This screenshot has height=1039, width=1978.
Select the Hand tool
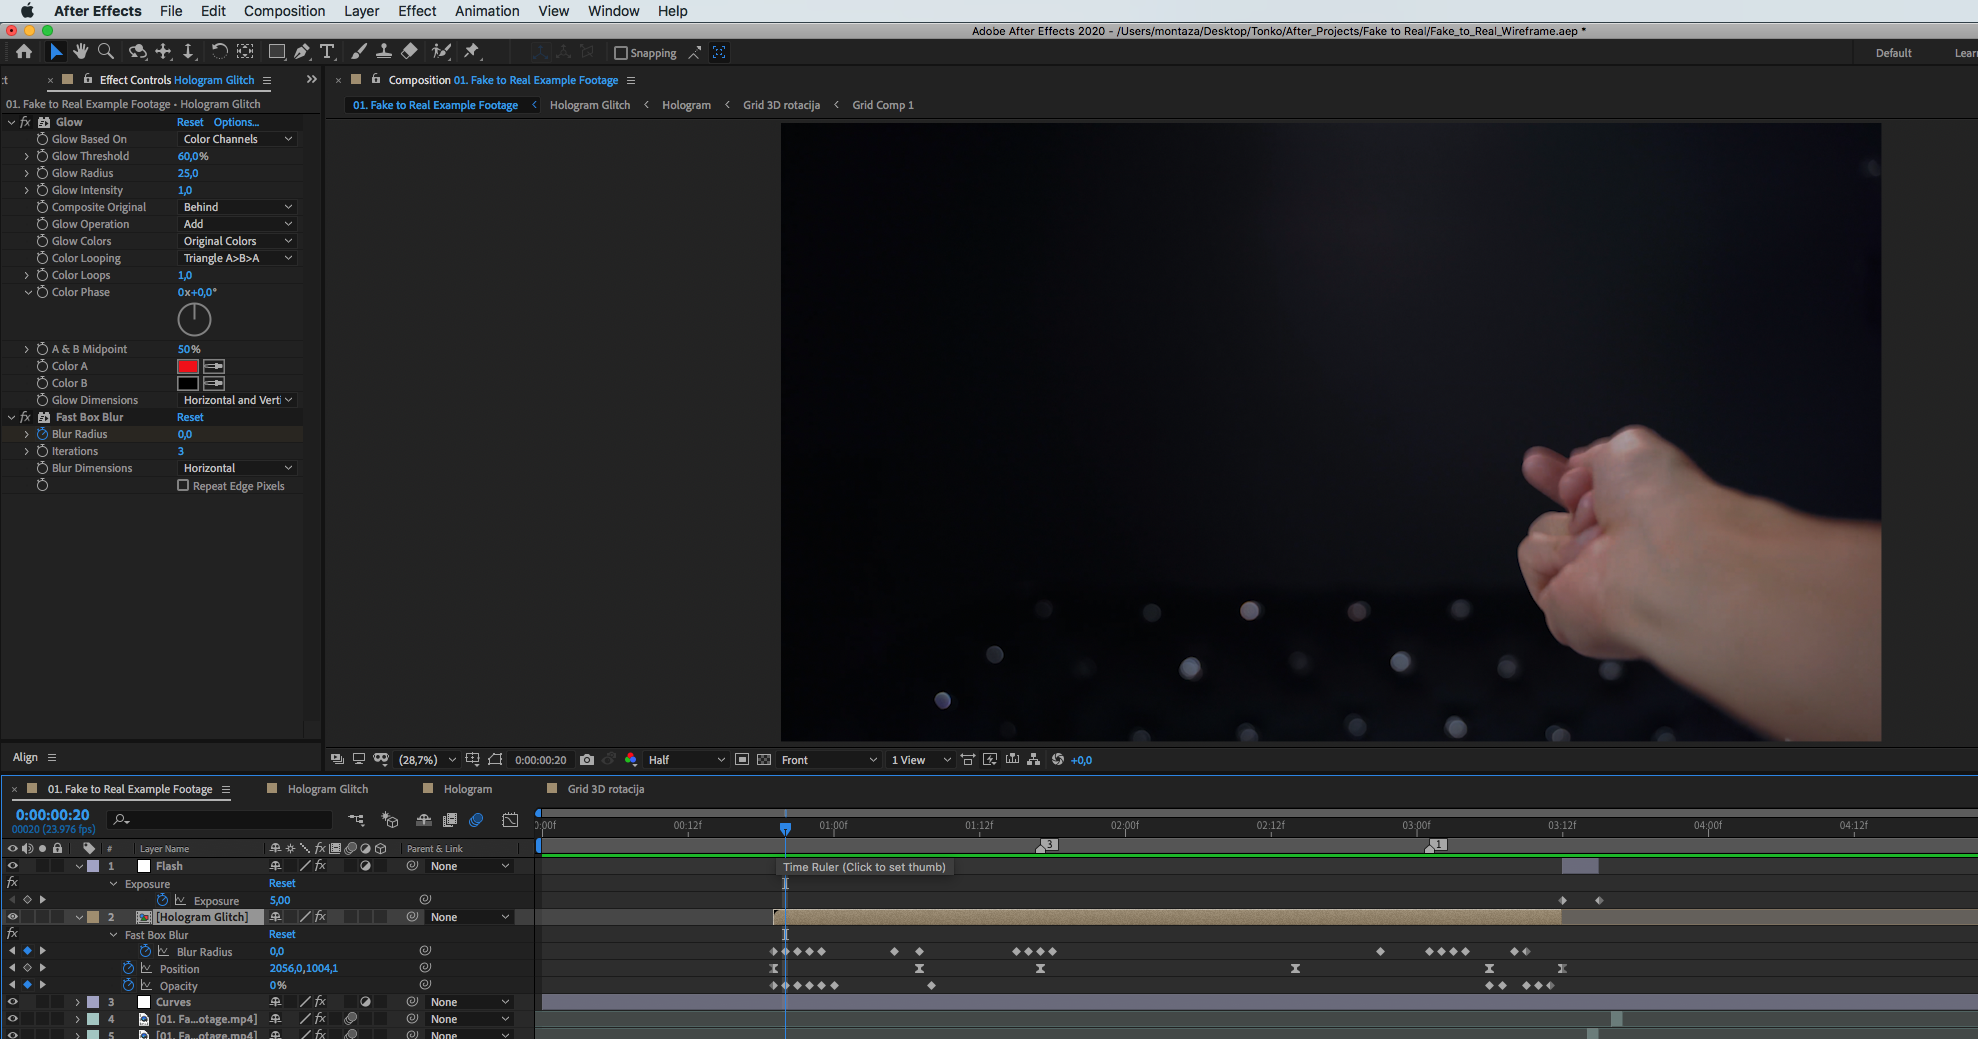point(81,52)
